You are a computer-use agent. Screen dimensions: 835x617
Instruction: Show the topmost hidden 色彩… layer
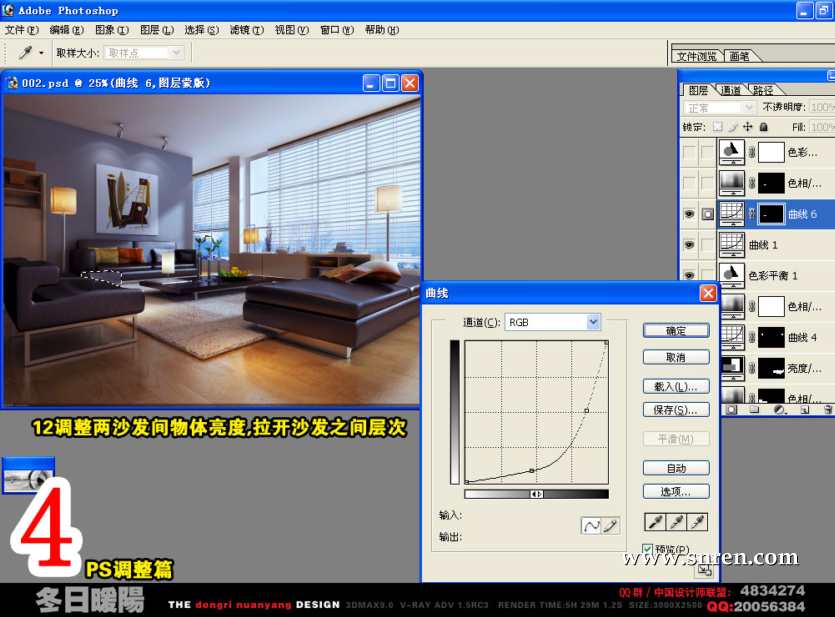(x=689, y=152)
